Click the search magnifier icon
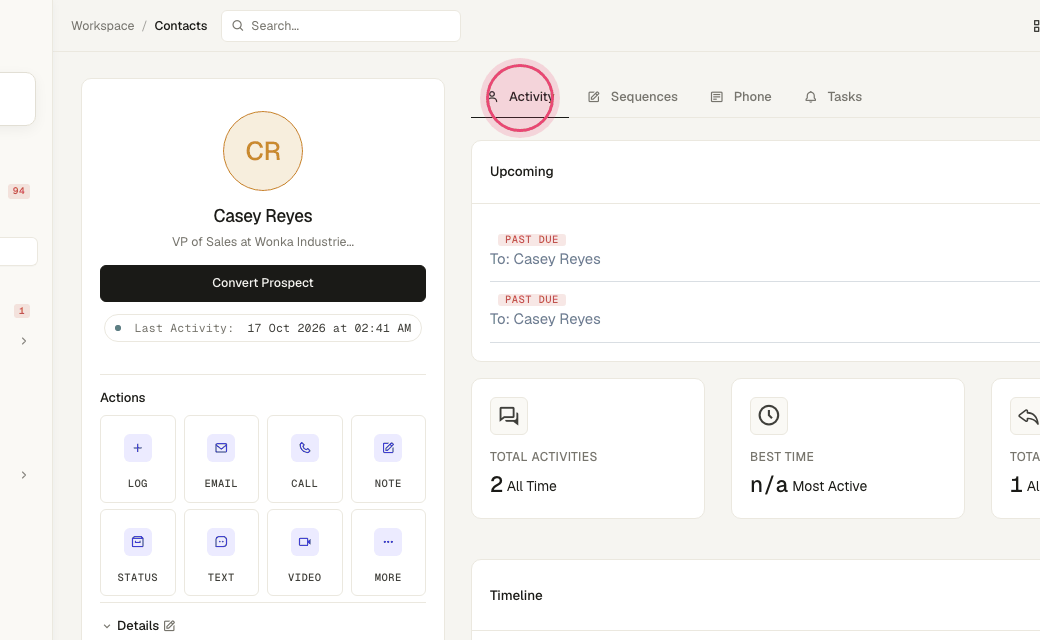The width and height of the screenshot is (1040, 640). (x=237, y=26)
